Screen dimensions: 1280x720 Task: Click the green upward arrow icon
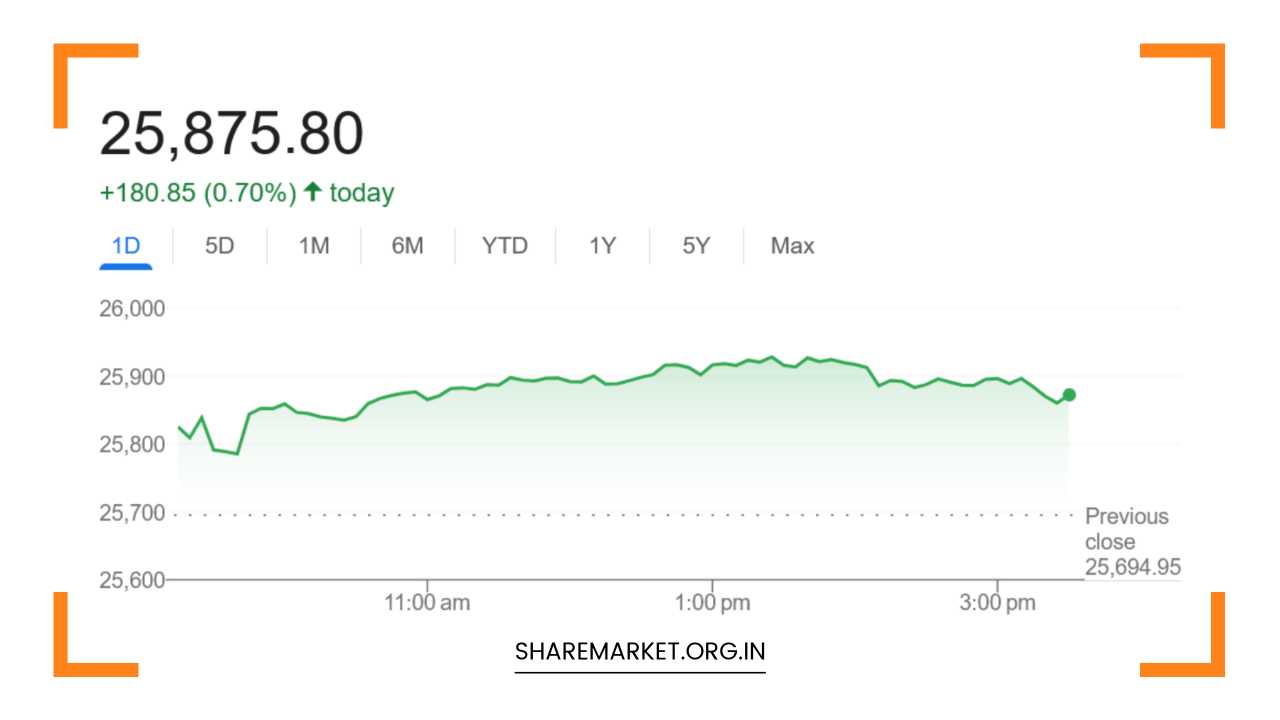tap(313, 191)
